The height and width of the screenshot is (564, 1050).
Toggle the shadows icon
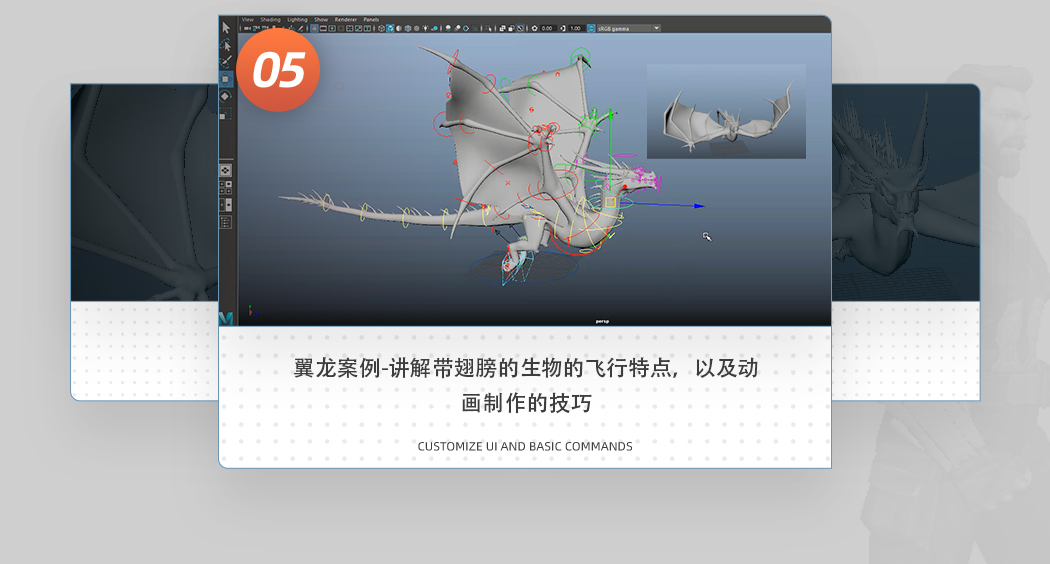point(434,28)
